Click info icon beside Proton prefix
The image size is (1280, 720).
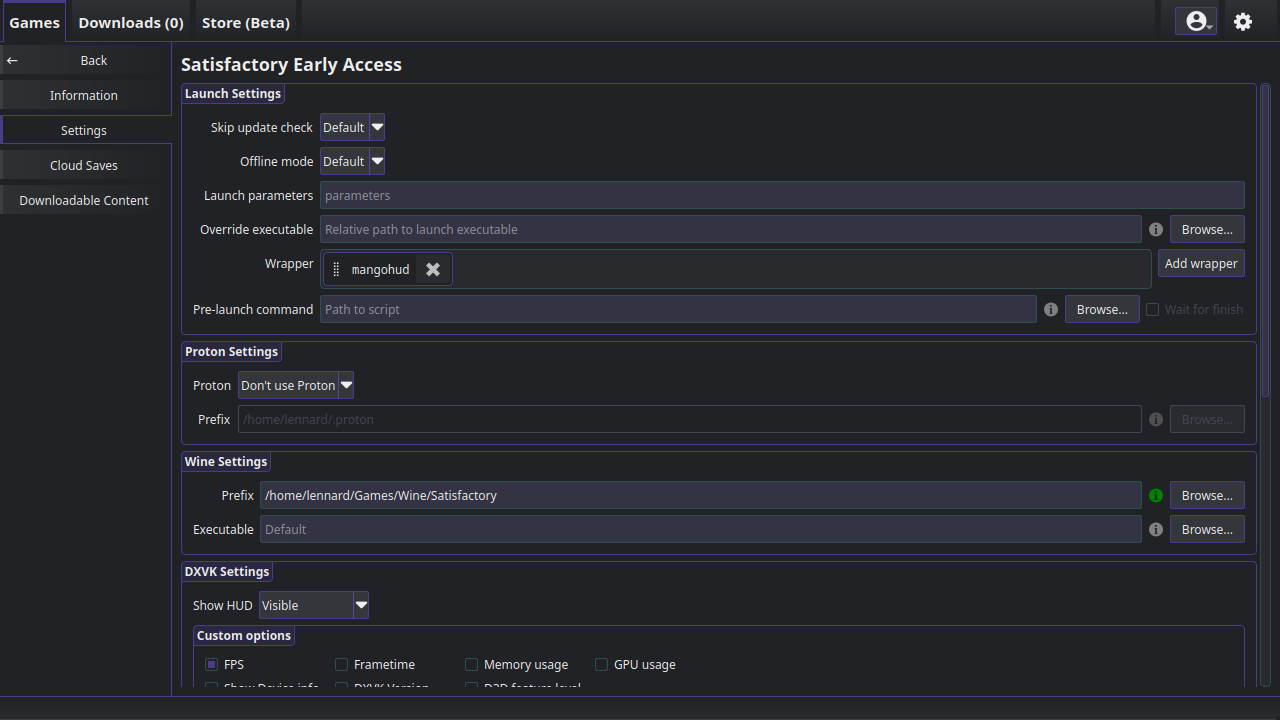tap(1156, 419)
